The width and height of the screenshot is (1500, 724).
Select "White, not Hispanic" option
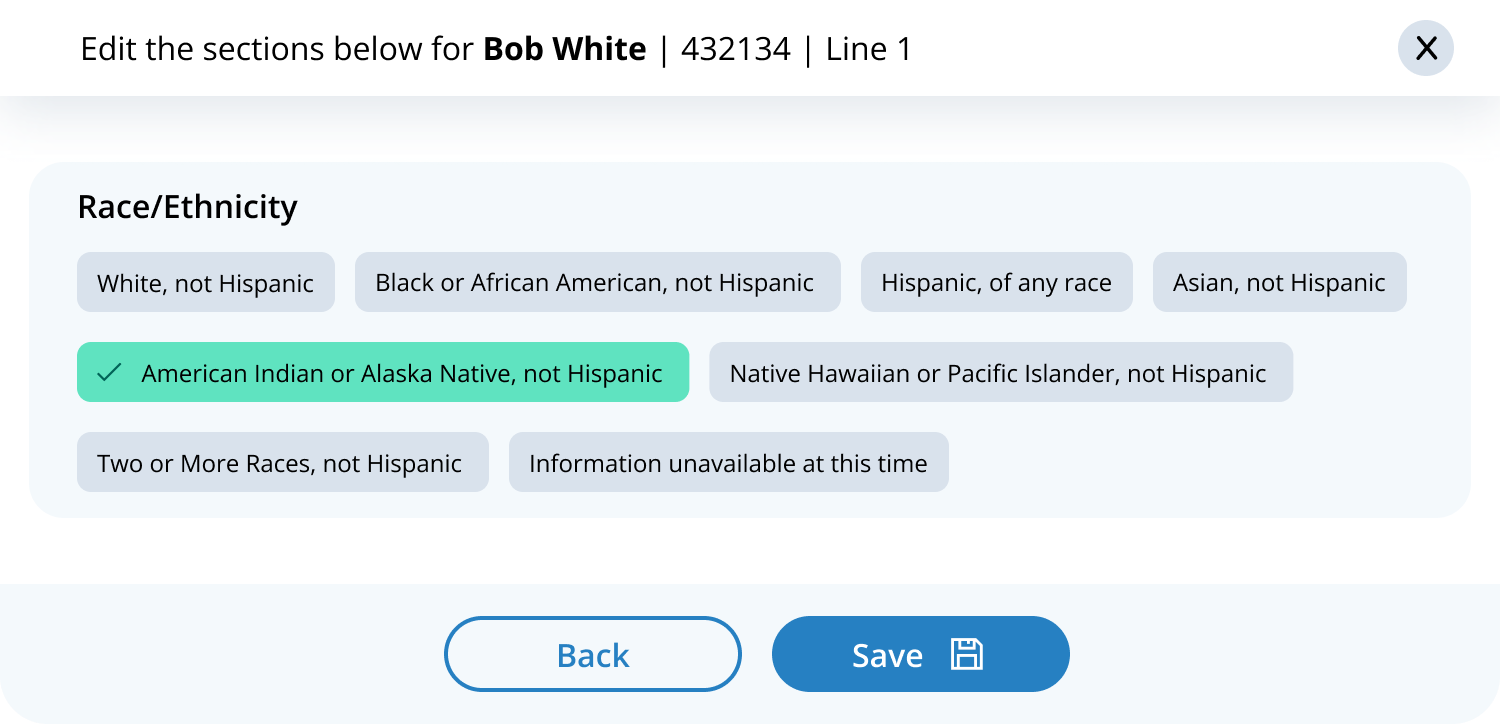(x=205, y=283)
